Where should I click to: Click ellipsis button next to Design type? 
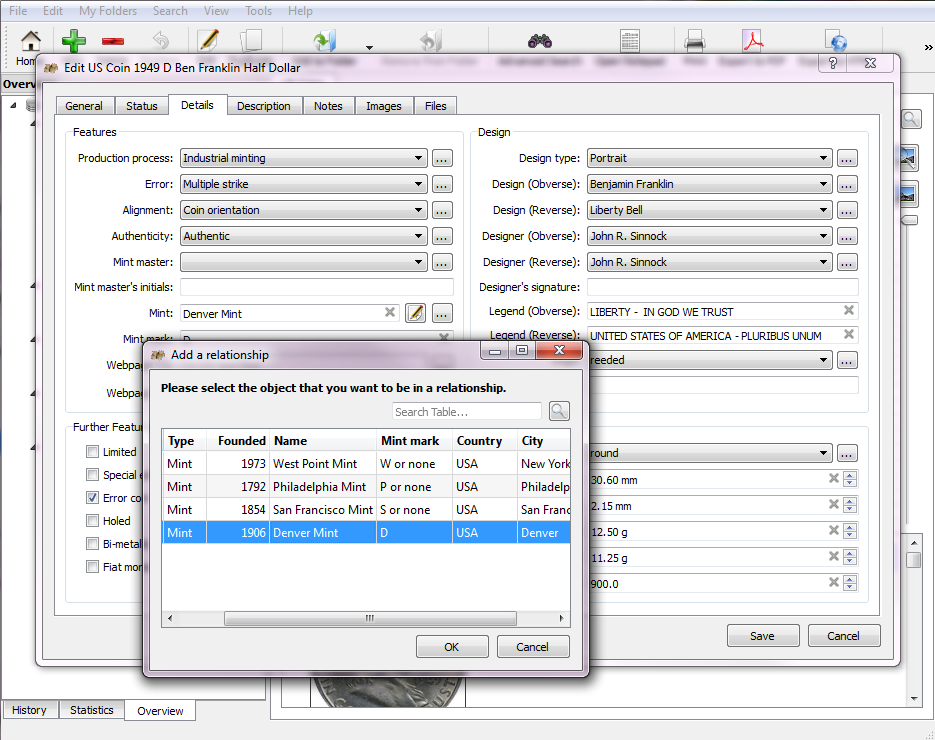[x=847, y=158]
